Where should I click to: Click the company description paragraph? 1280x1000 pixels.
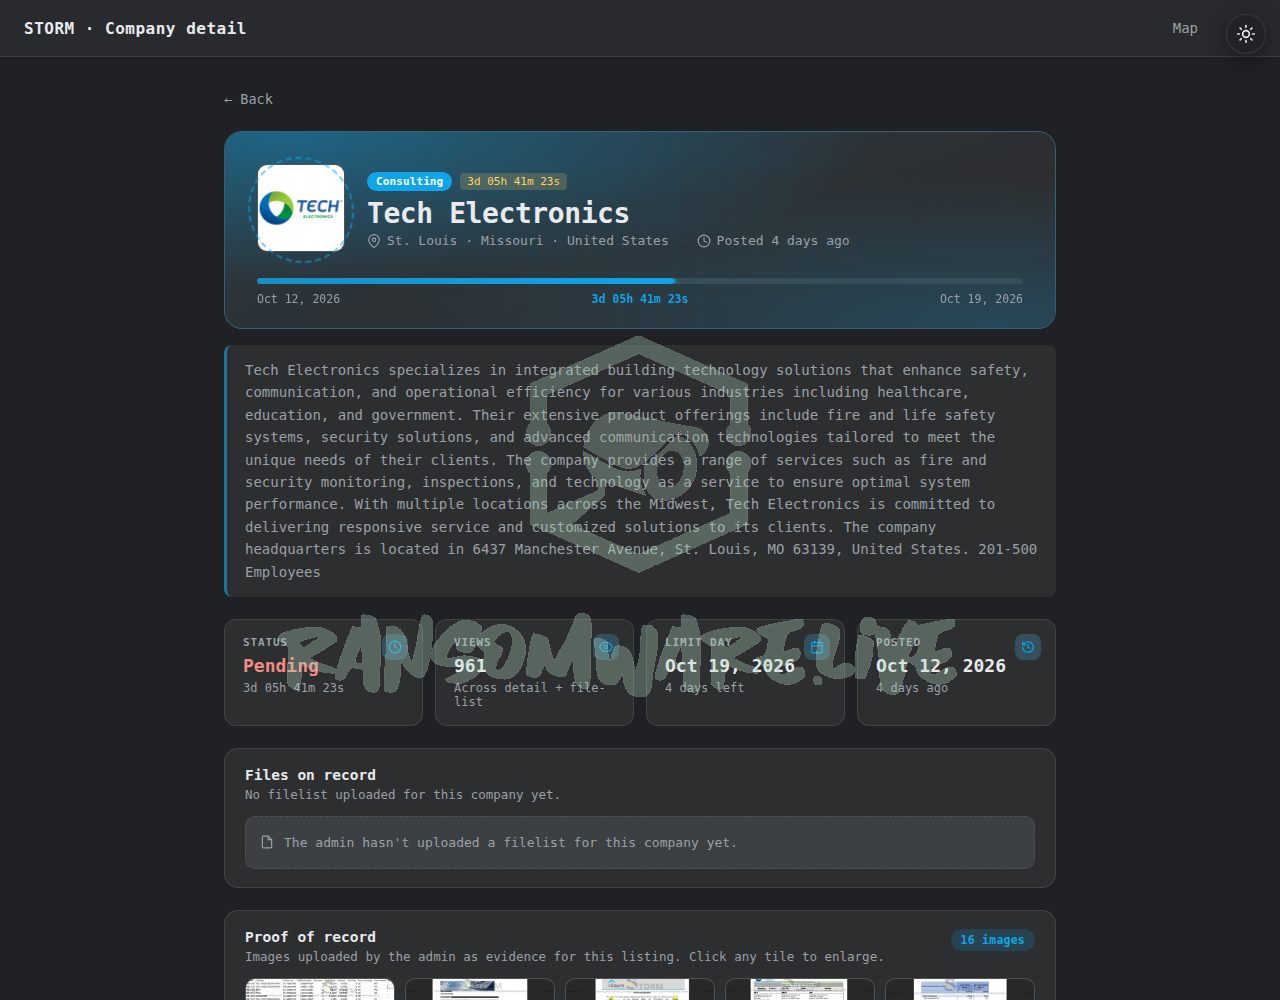640,471
